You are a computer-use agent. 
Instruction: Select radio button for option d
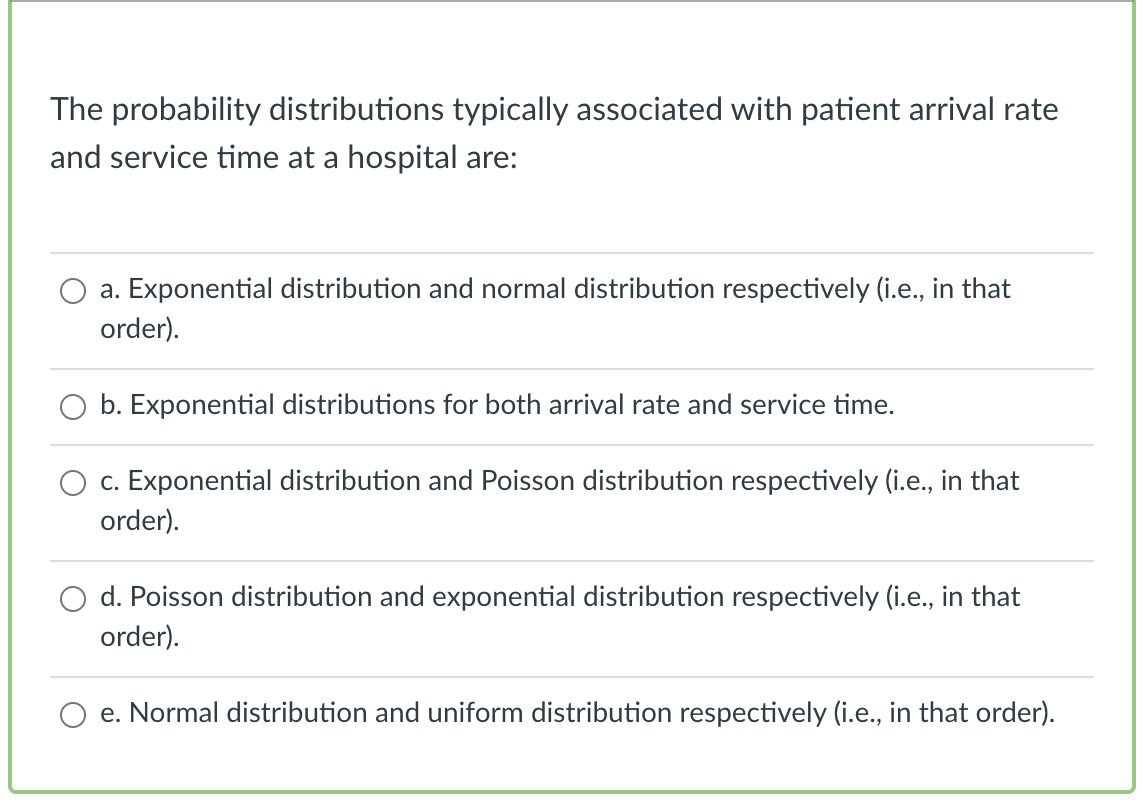(72, 599)
